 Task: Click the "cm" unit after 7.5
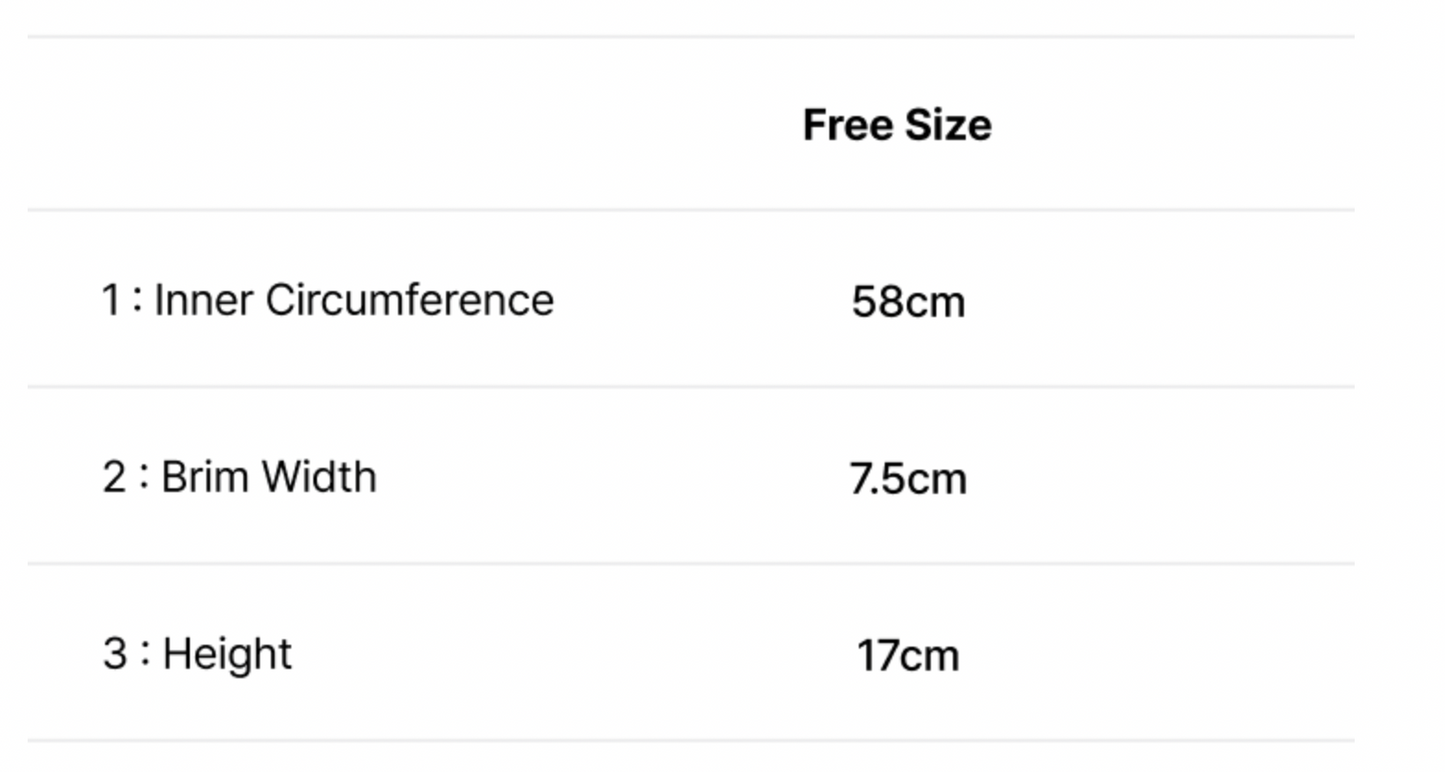click(936, 479)
